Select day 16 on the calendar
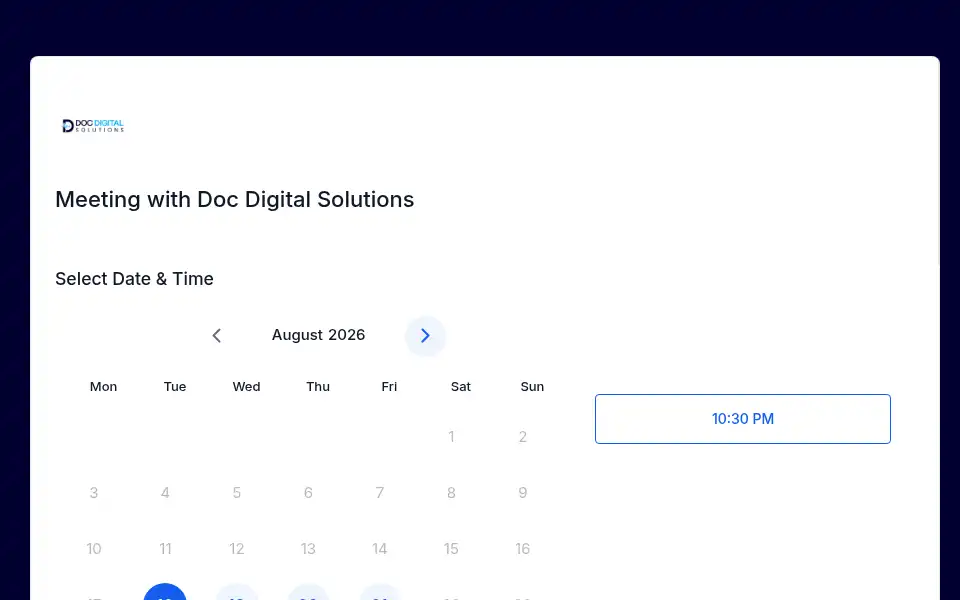960x600 pixels. point(522,549)
